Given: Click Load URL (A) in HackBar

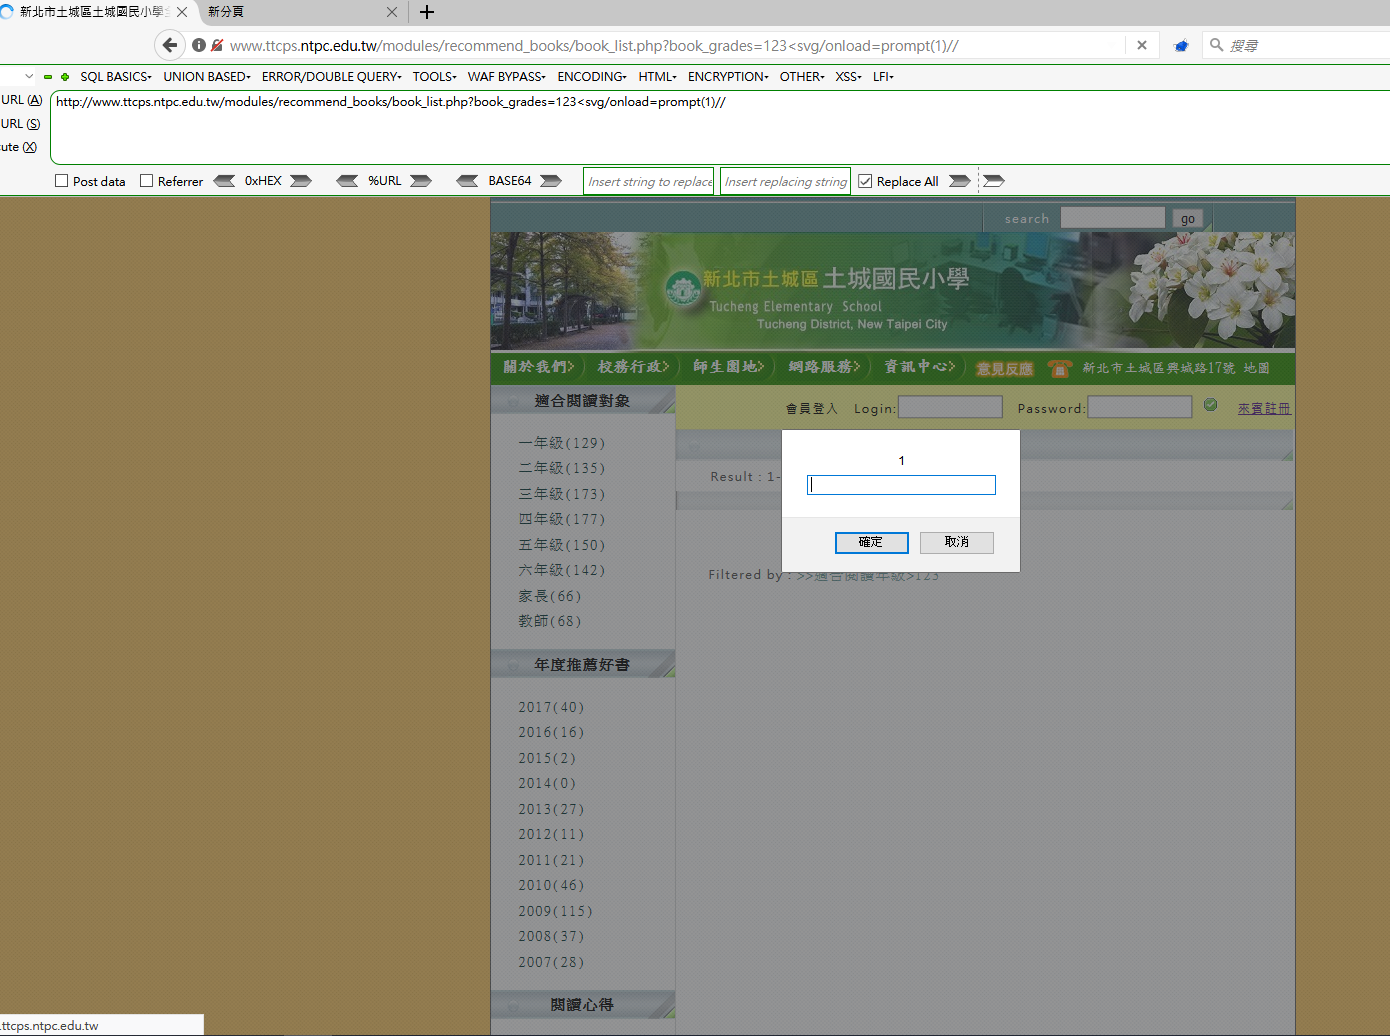Looking at the screenshot, I should tap(21, 100).
